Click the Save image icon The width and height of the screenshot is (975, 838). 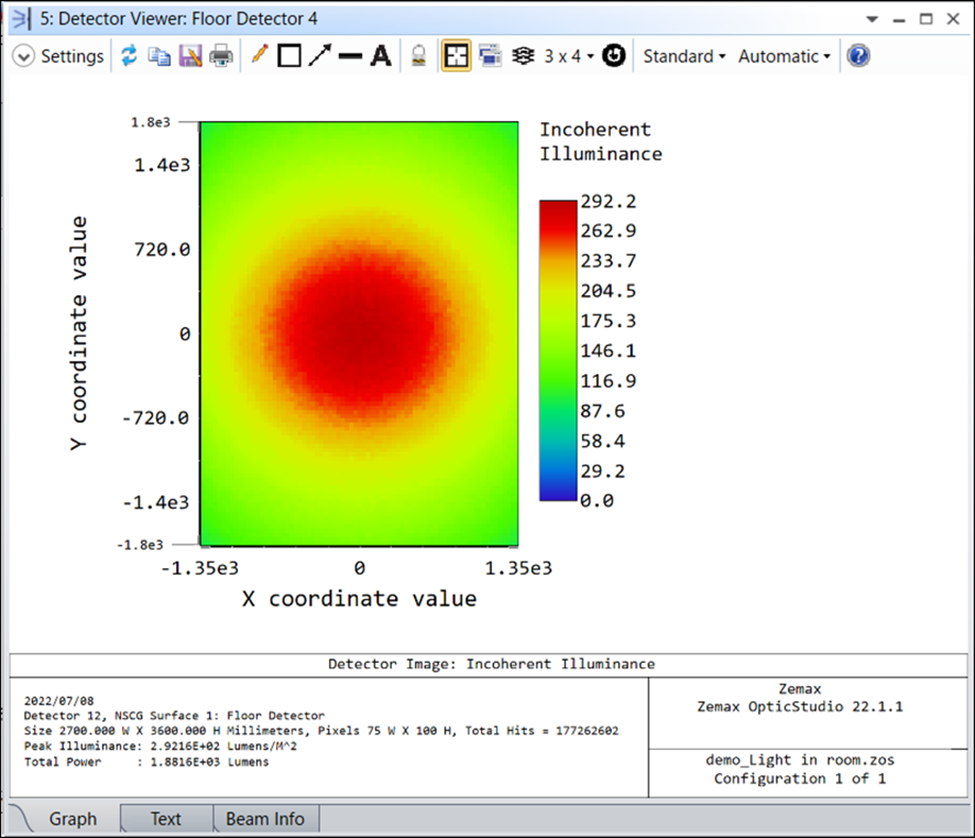click(190, 56)
